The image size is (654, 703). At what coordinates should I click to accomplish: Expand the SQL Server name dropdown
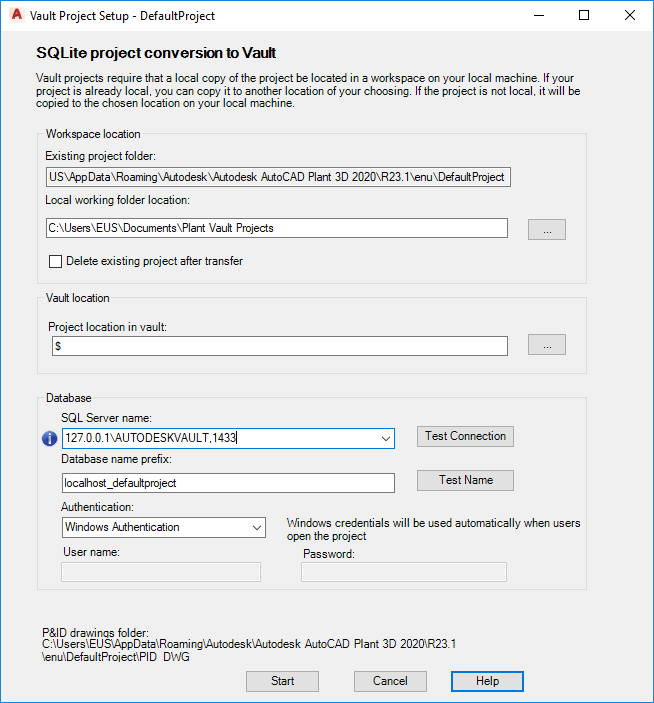[386, 438]
